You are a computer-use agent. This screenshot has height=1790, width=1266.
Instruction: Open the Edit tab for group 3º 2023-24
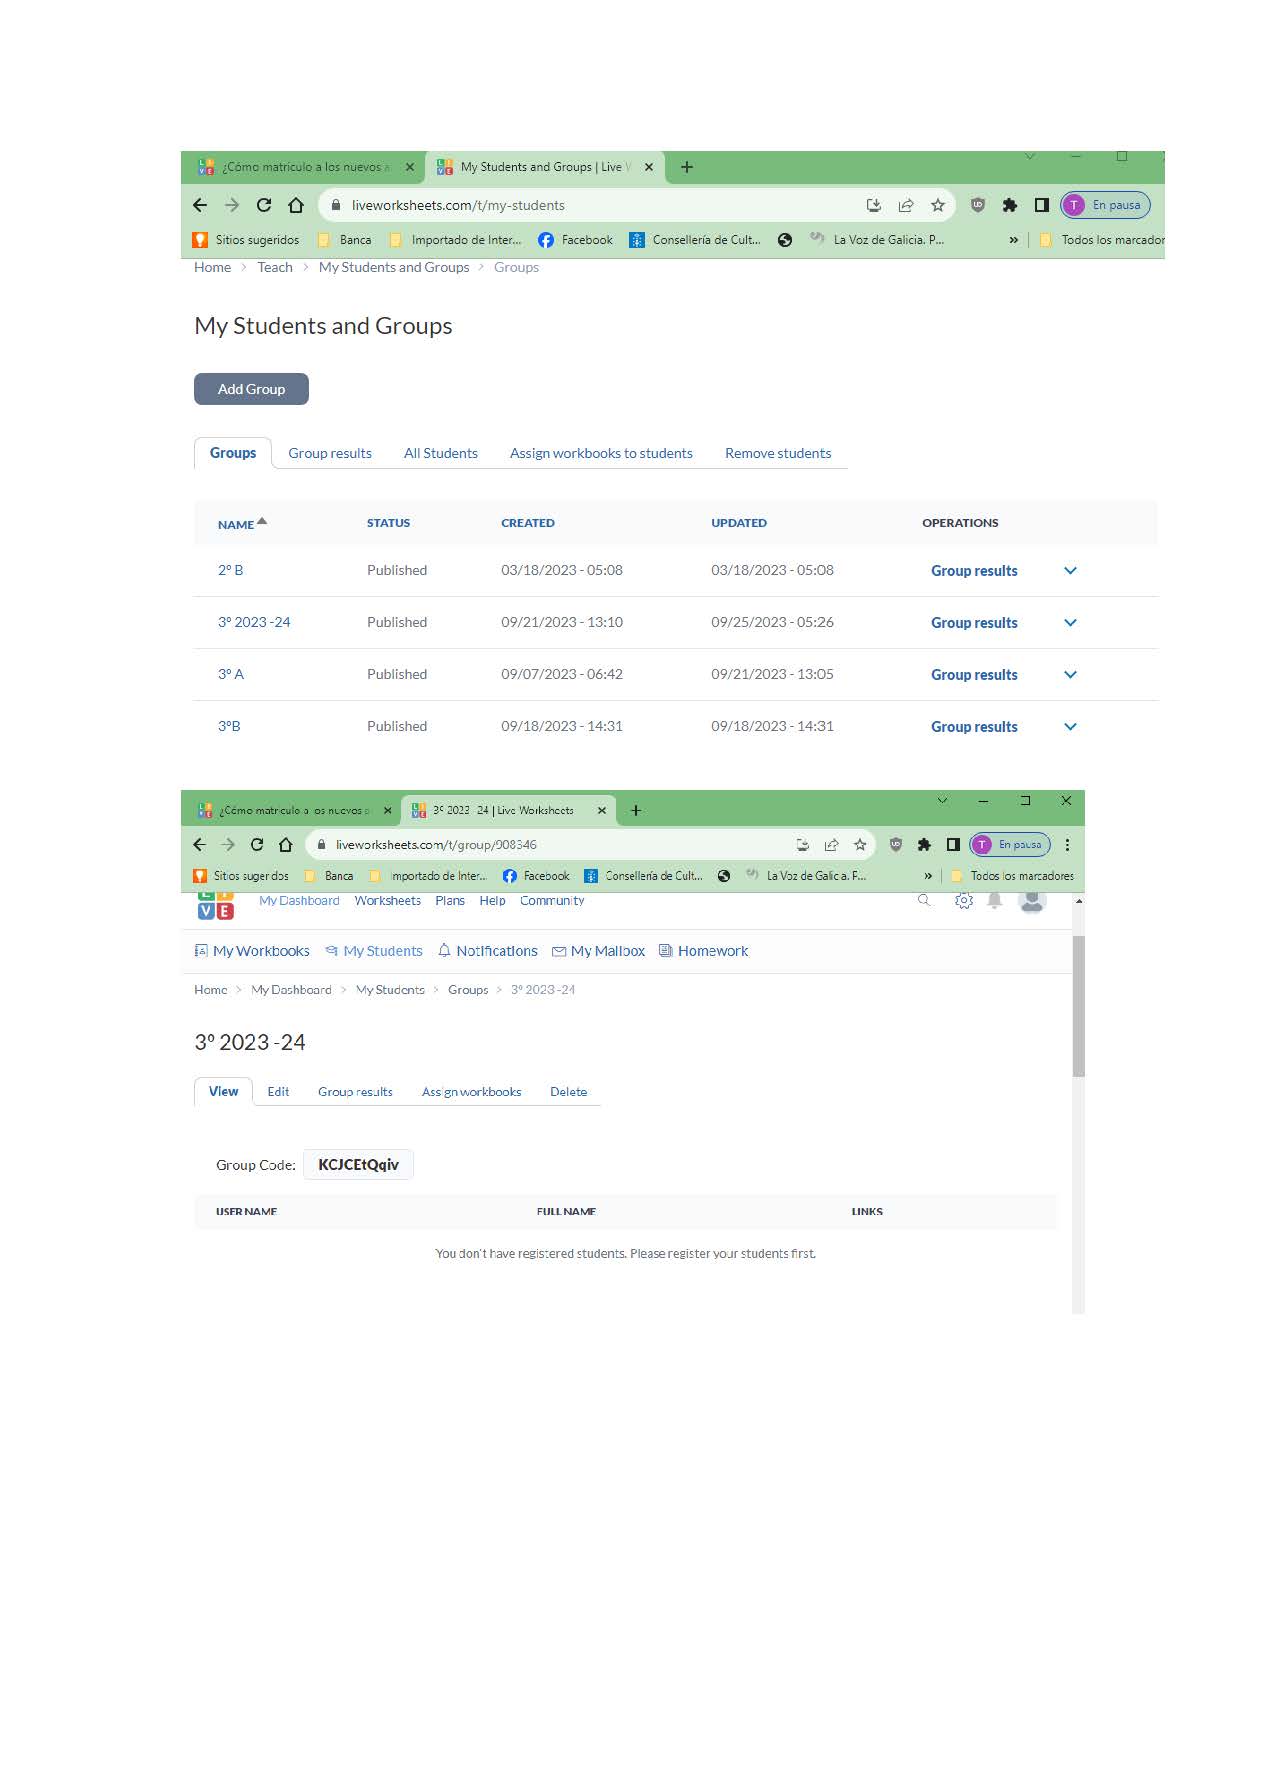tap(278, 1092)
